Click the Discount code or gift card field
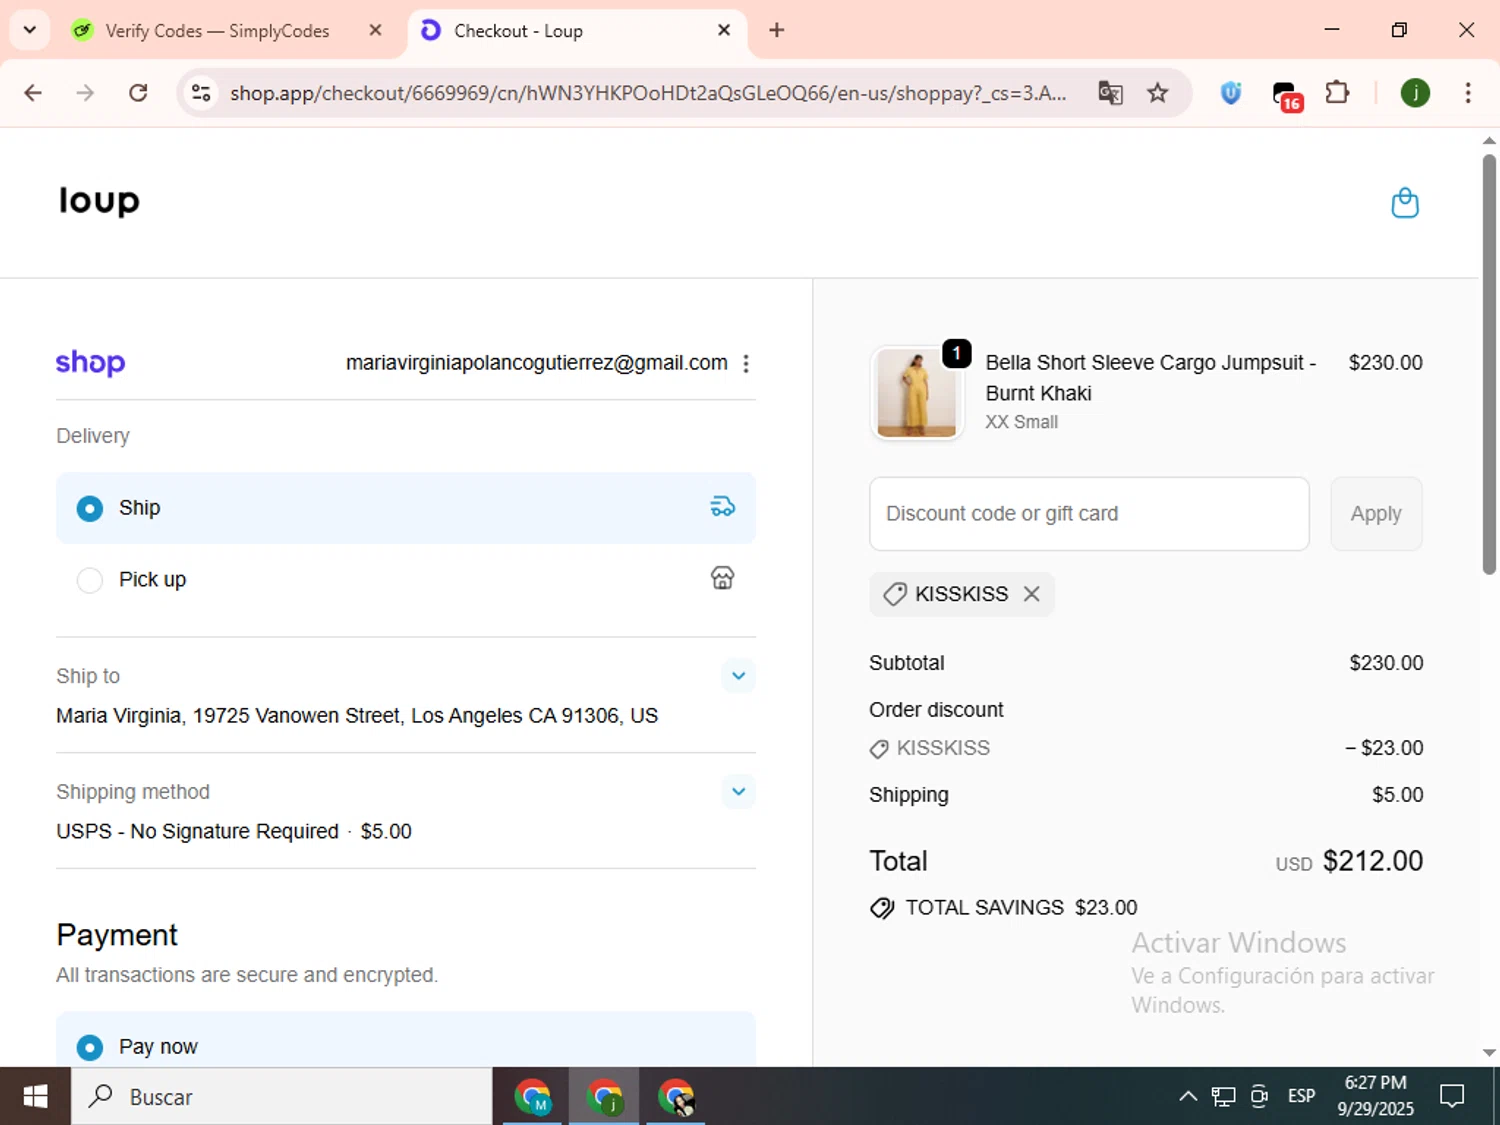The height and width of the screenshot is (1125, 1500). (1089, 514)
